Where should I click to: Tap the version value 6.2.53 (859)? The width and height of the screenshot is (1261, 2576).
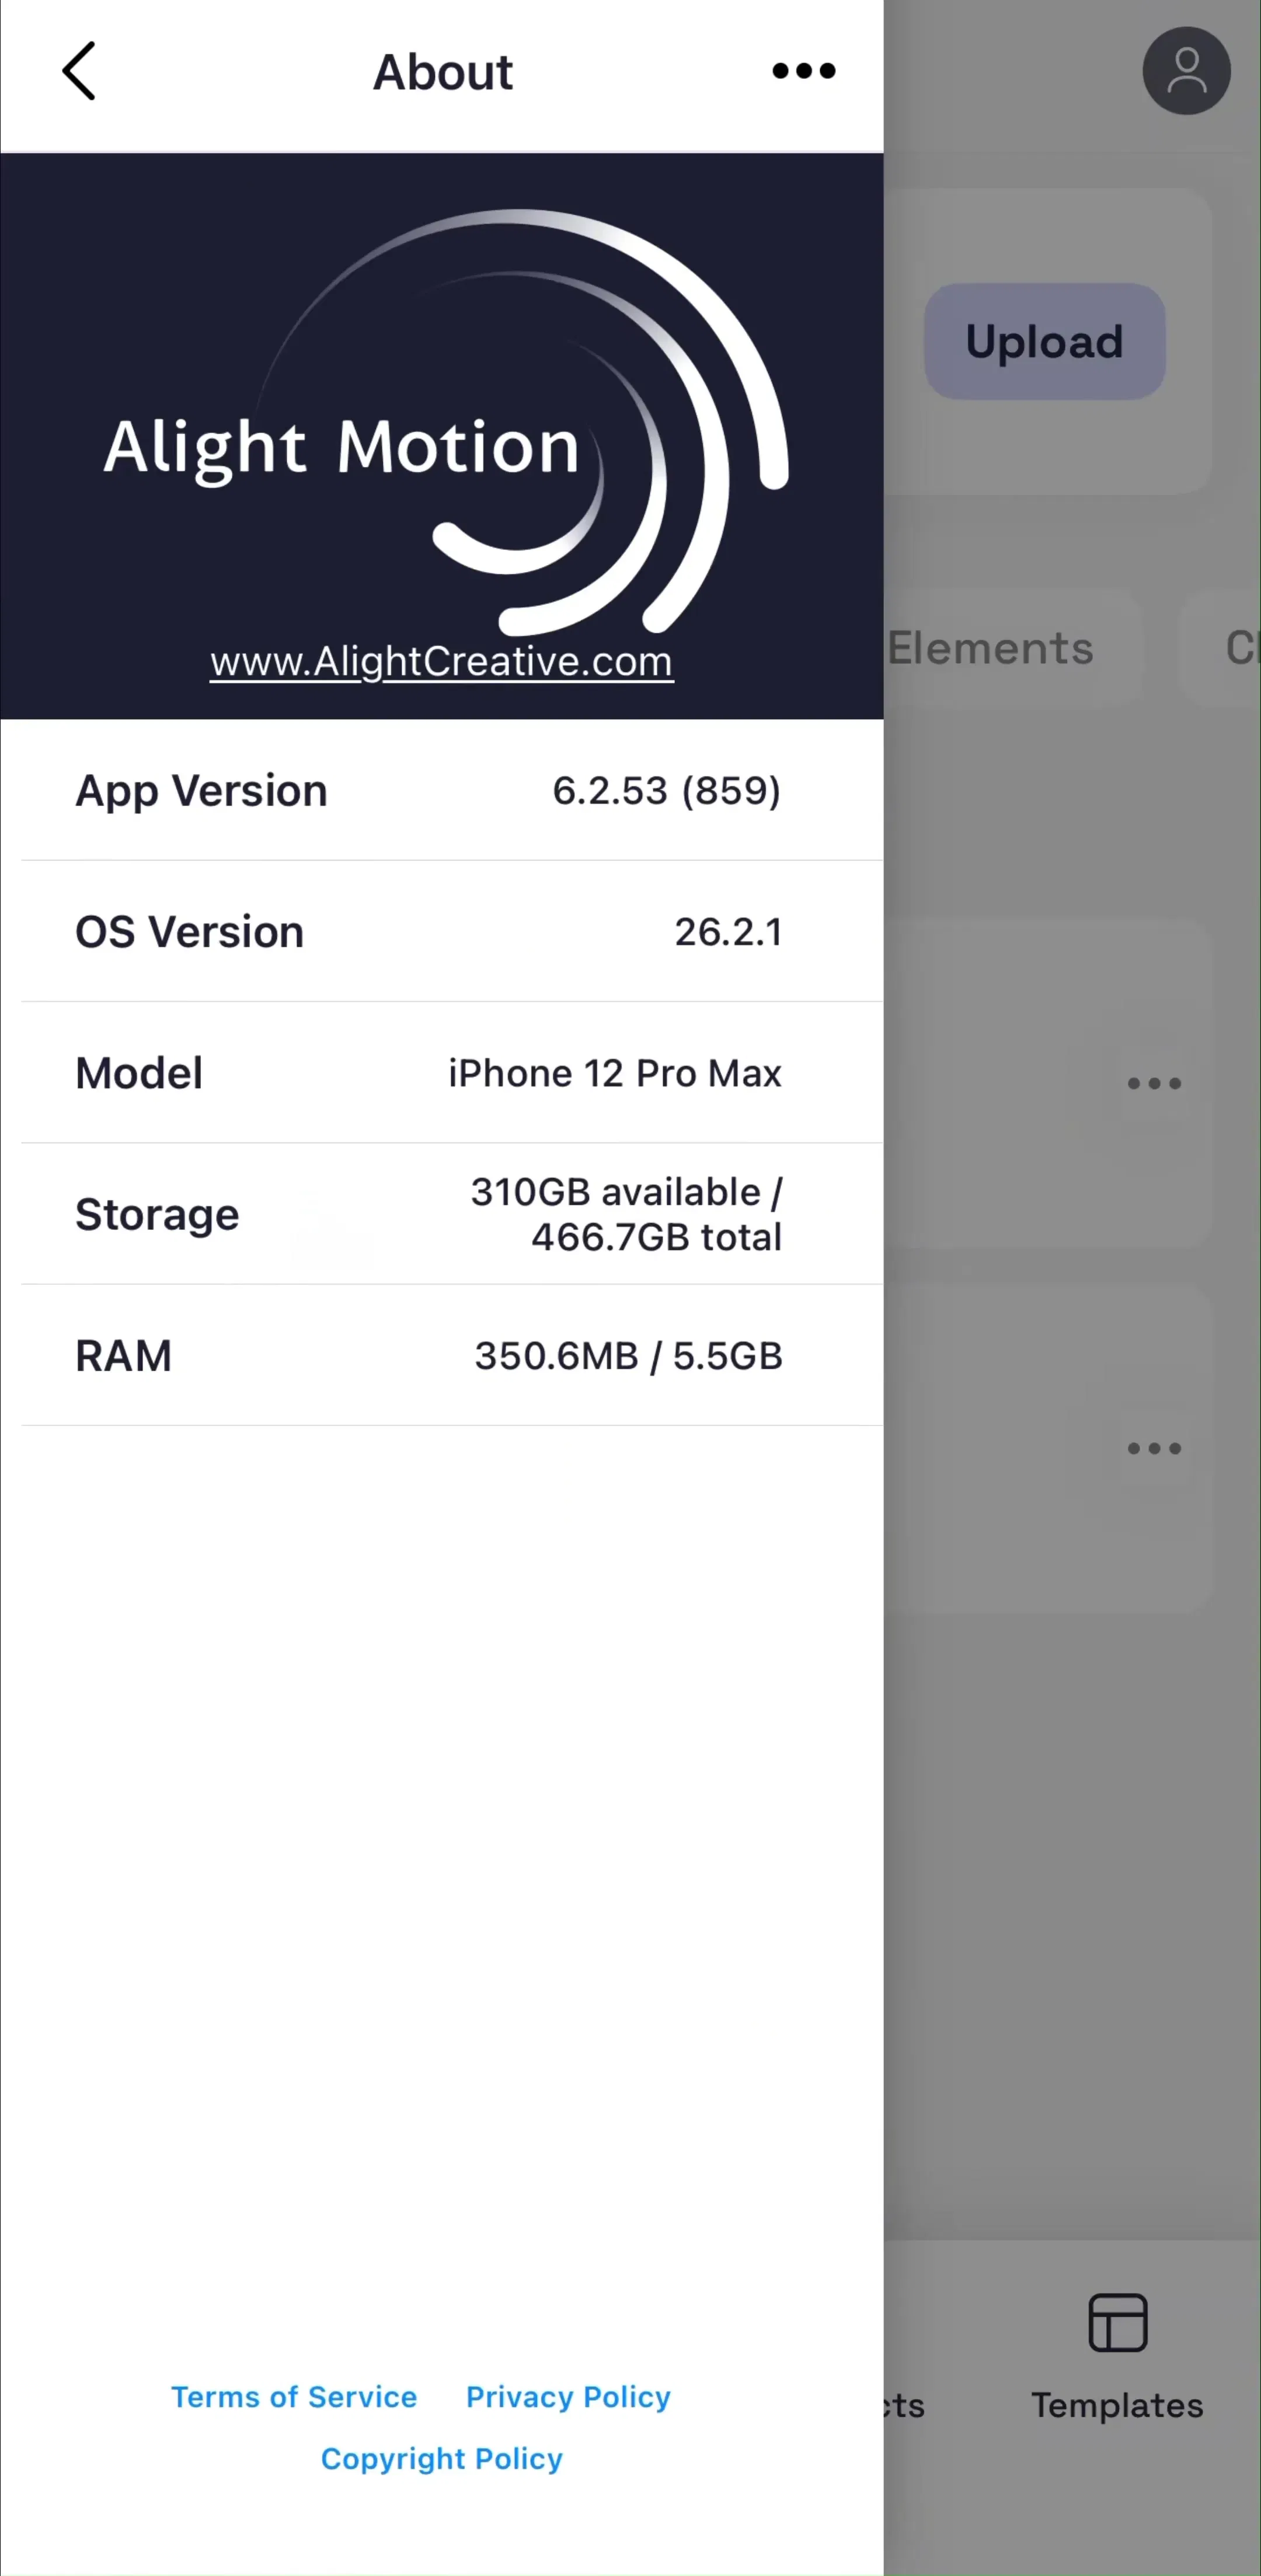click(x=667, y=791)
